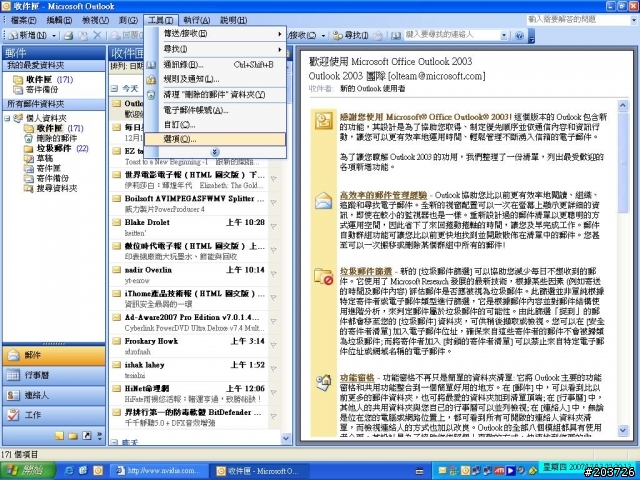
Task: Select the Deleted Items folder
Action: (x=50, y=138)
